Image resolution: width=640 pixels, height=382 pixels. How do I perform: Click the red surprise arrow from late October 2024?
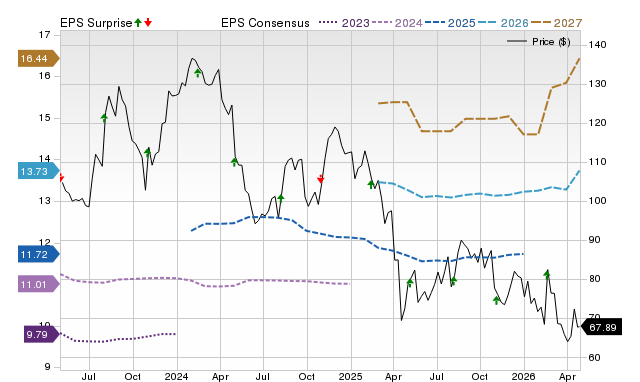point(320,179)
